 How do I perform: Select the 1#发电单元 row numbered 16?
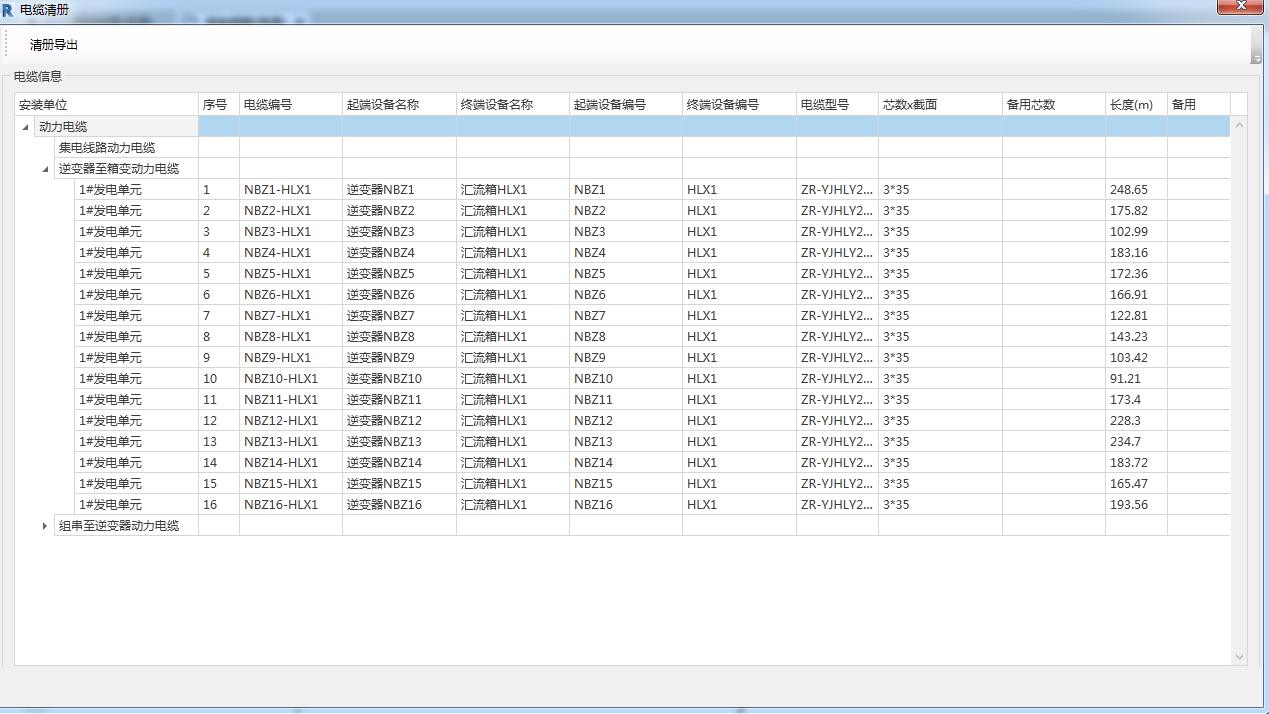click(x=110, y=505)
